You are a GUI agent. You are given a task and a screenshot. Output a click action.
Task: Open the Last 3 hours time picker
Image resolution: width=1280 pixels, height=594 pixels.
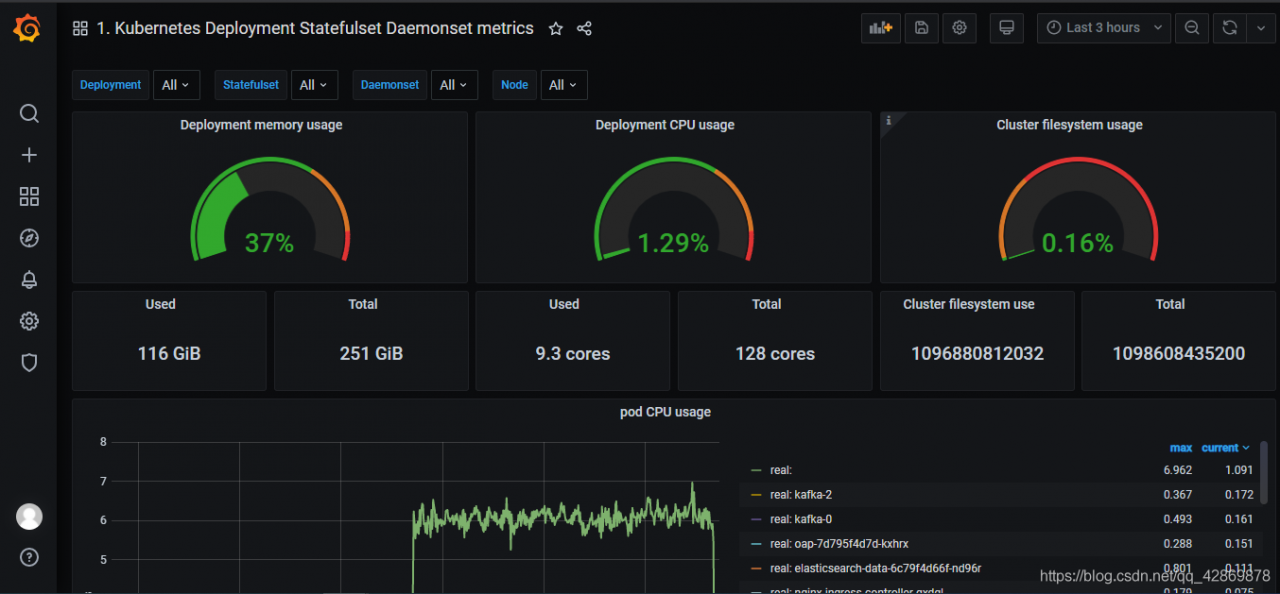1104,28
